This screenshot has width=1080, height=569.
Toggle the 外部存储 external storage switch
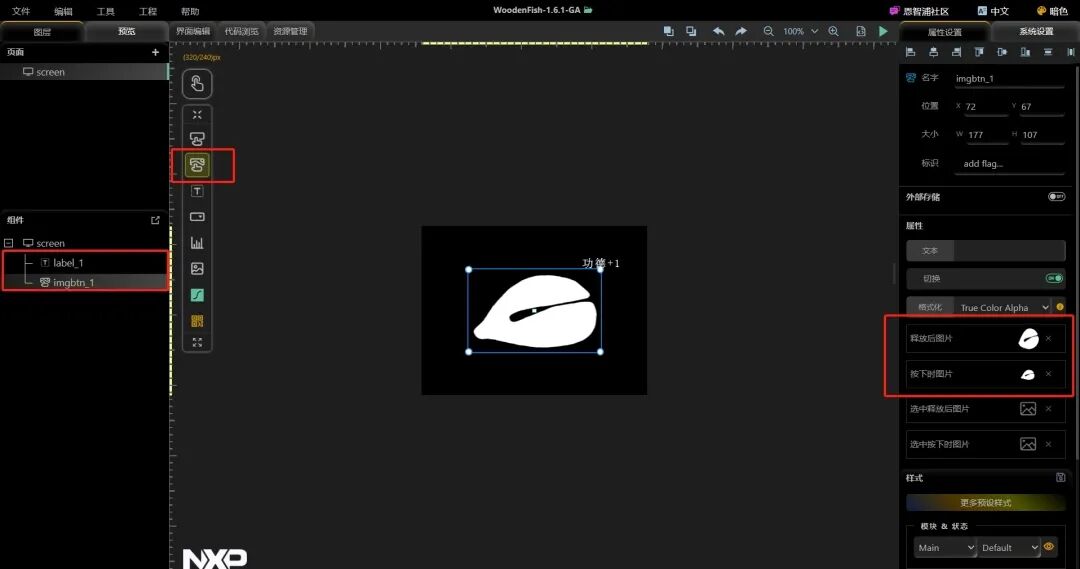click(x=1056, y=197)
